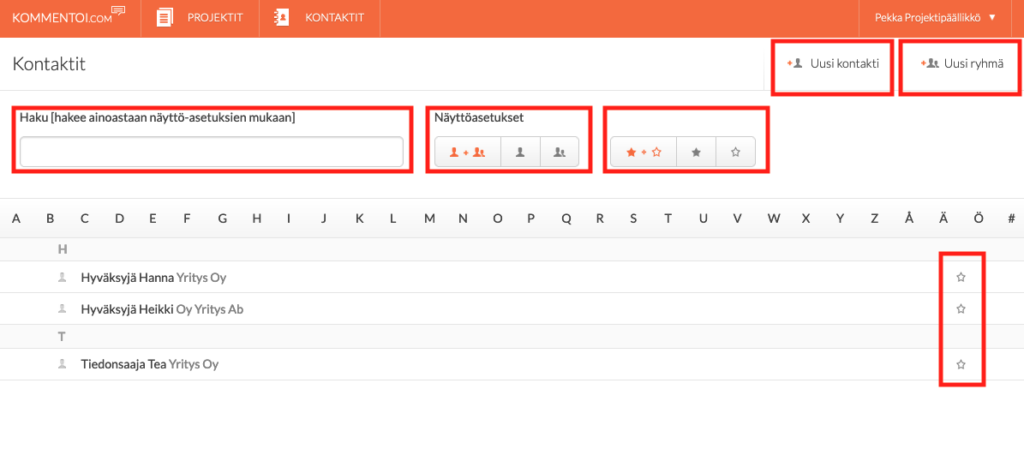Jump to letter M in alphabet index
Screen dimensions: 1024x461
pyautogui.click(x=429, y=219)
